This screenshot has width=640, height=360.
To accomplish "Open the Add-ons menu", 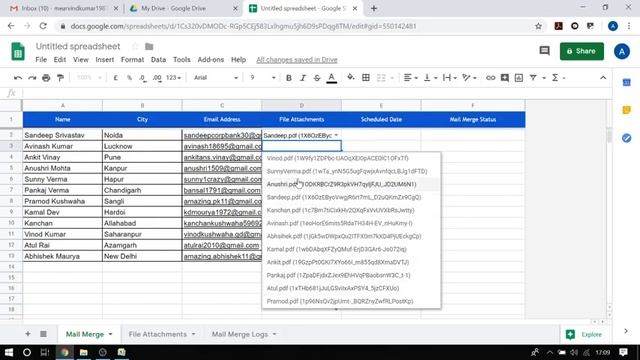I will (x=211, y=60).
